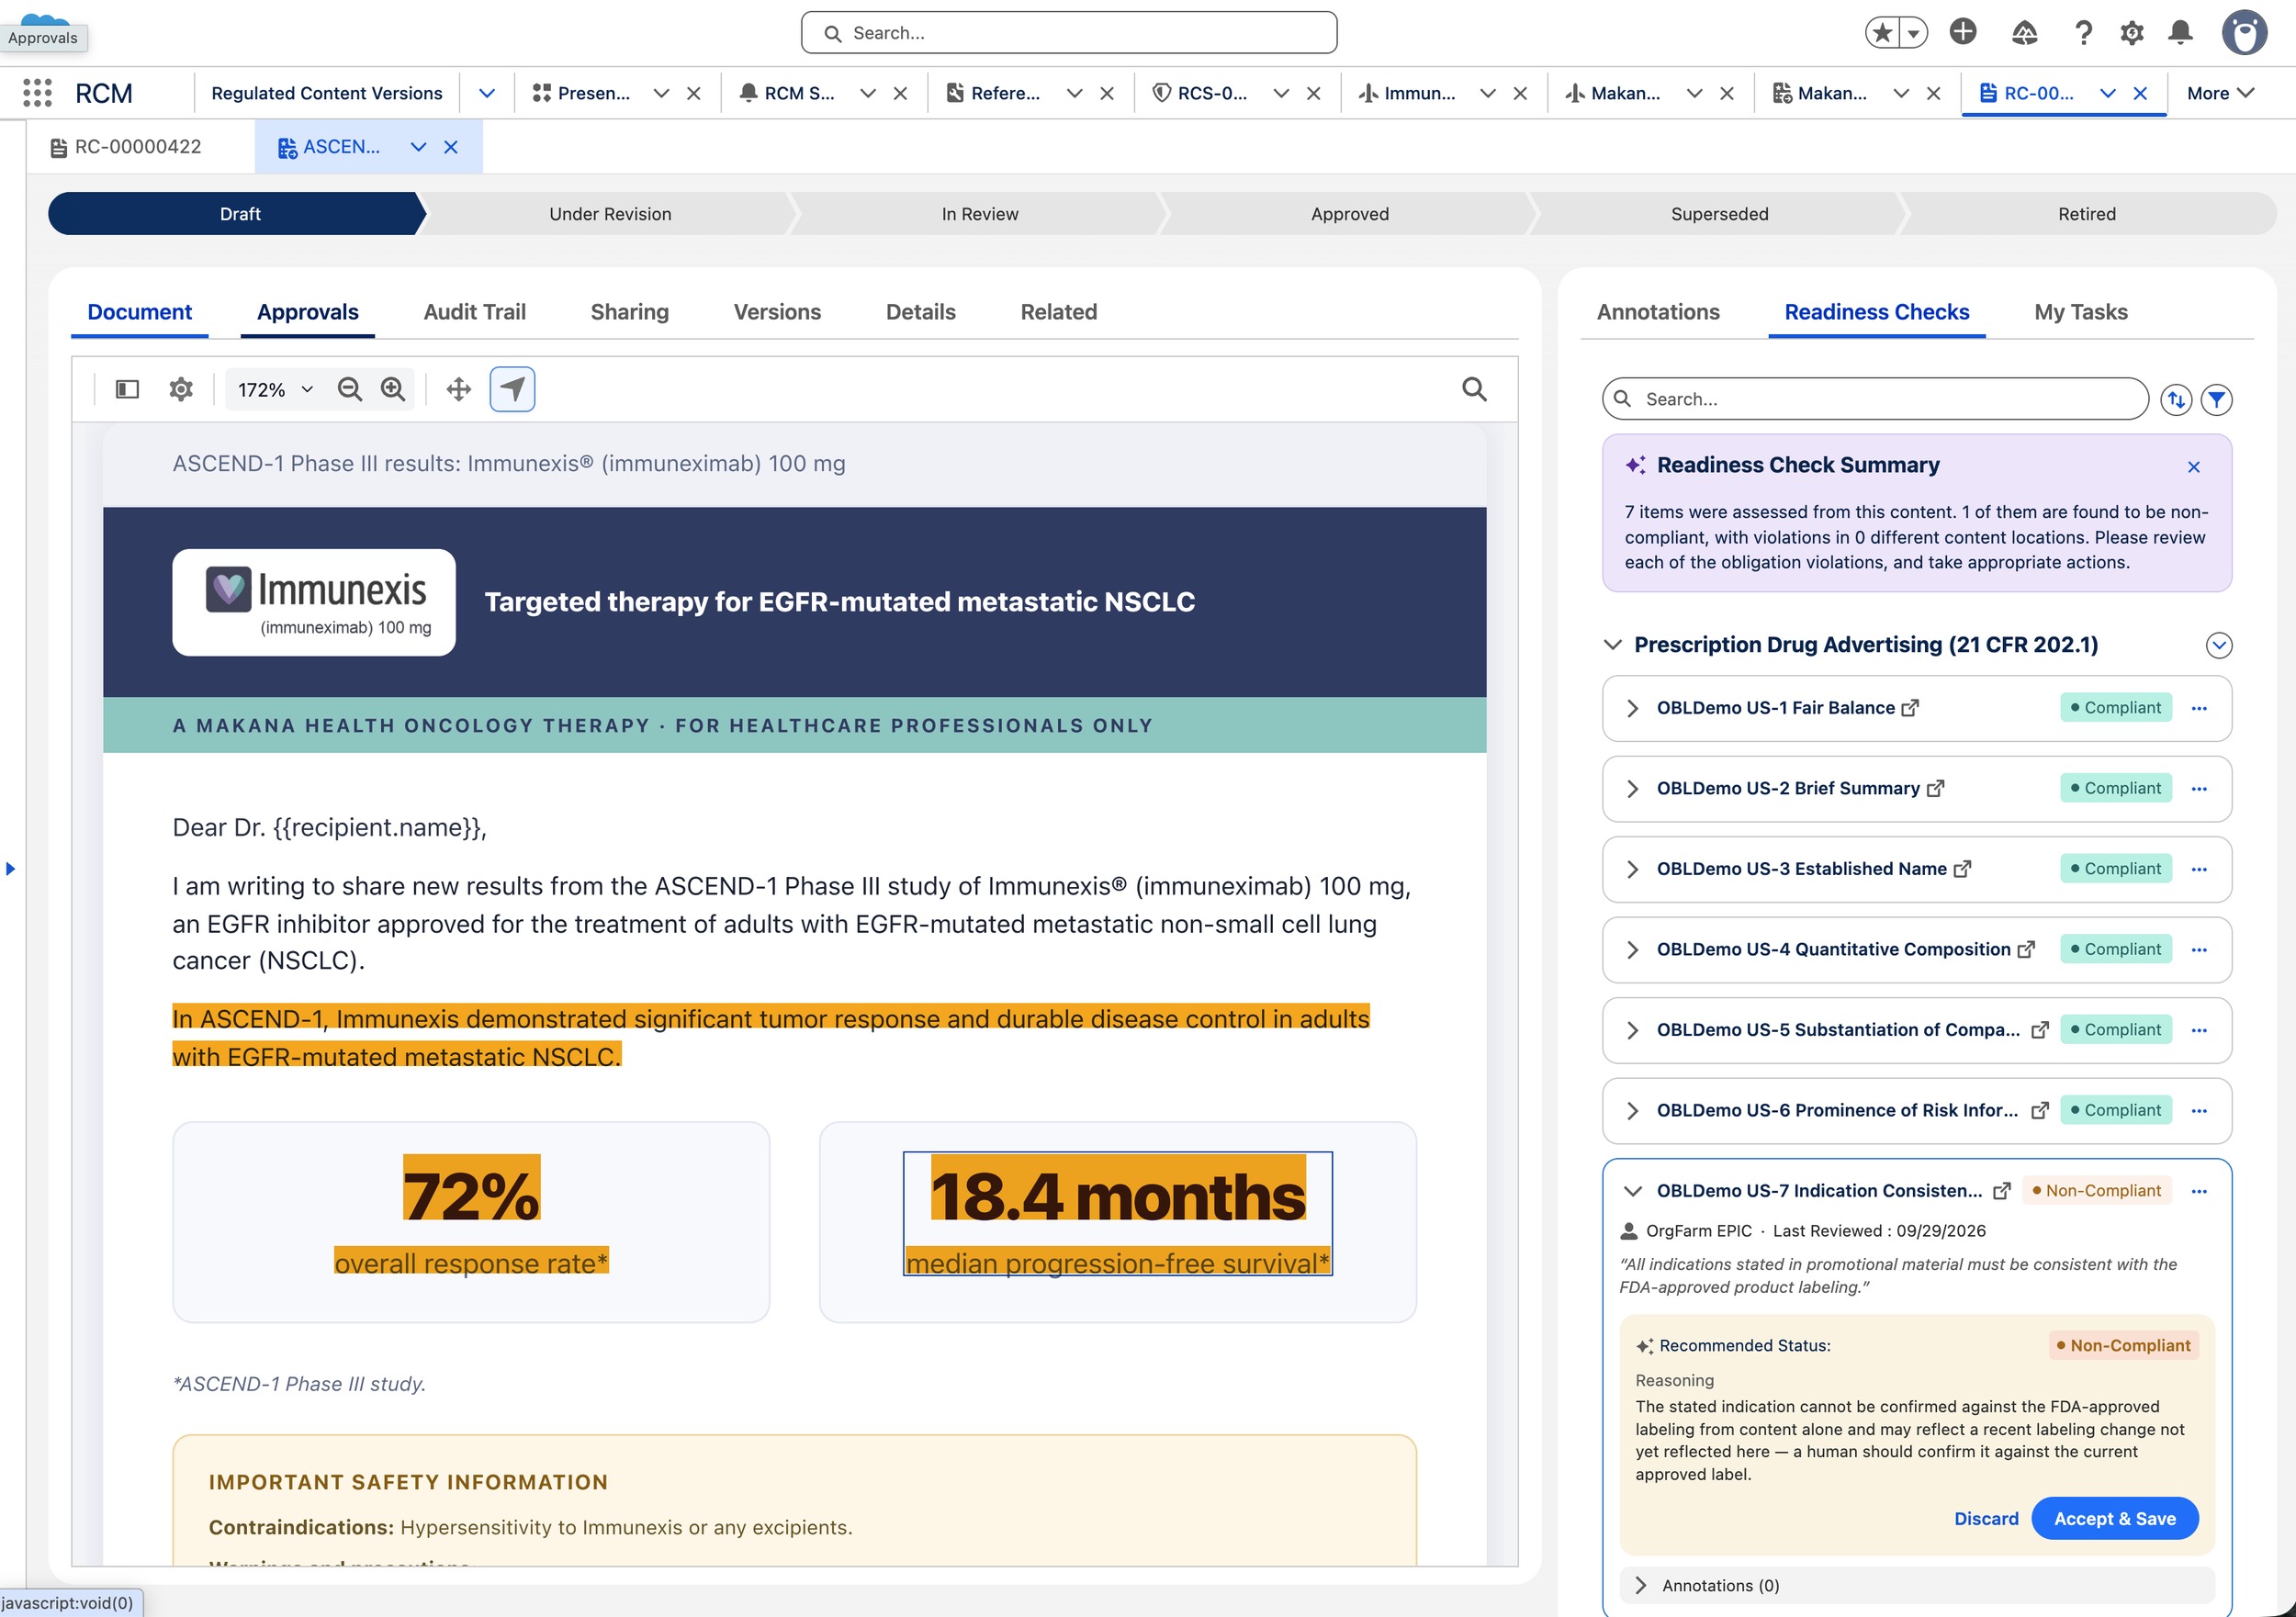Expand OBLDemo US-2 Brief Summary row

1632,789
